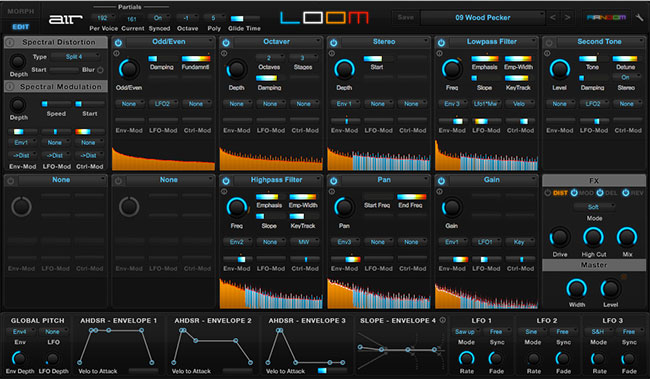This screenshot has height=379, width=650.
Task: Click the FX High Cut knob
Action: click(593, 237)
